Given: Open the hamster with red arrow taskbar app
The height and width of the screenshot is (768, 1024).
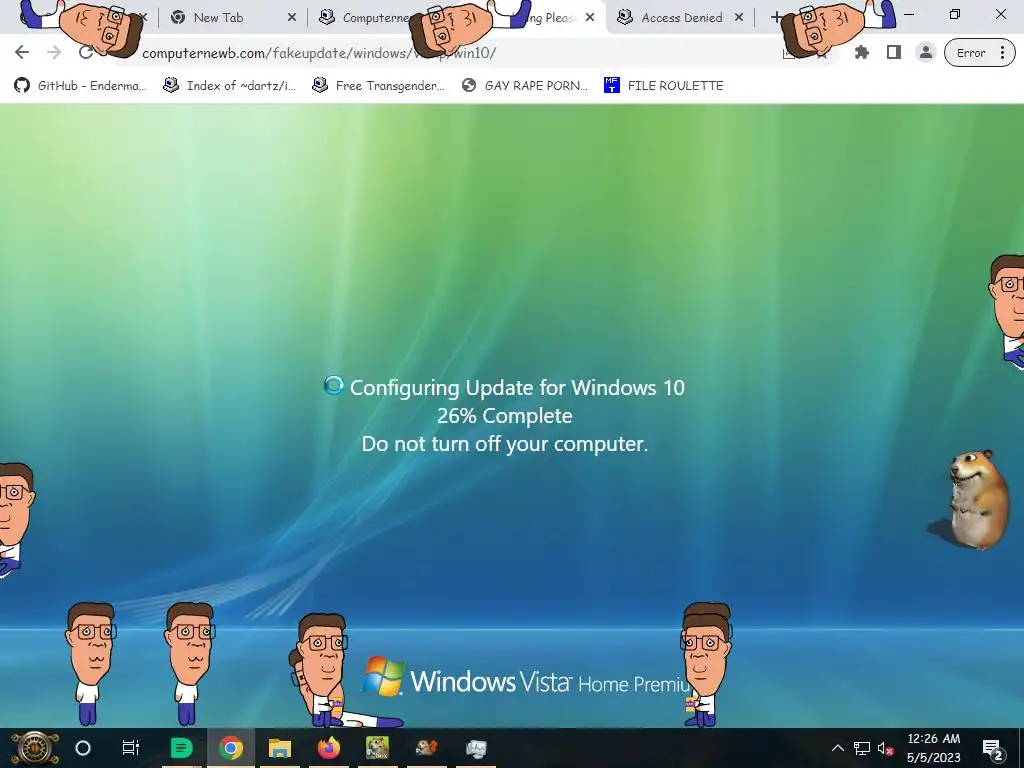Looking at the screenshot, I should (427, 748).
